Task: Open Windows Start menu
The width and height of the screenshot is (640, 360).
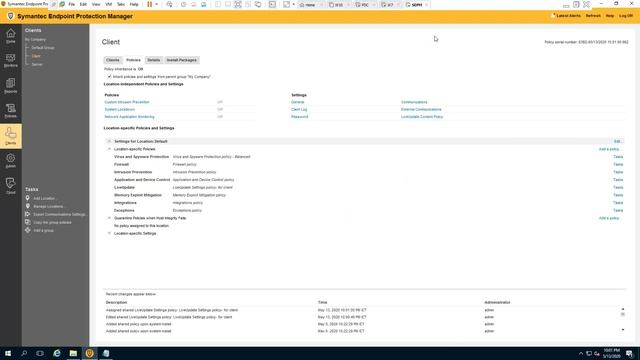Action: click(x=8, y=353)
